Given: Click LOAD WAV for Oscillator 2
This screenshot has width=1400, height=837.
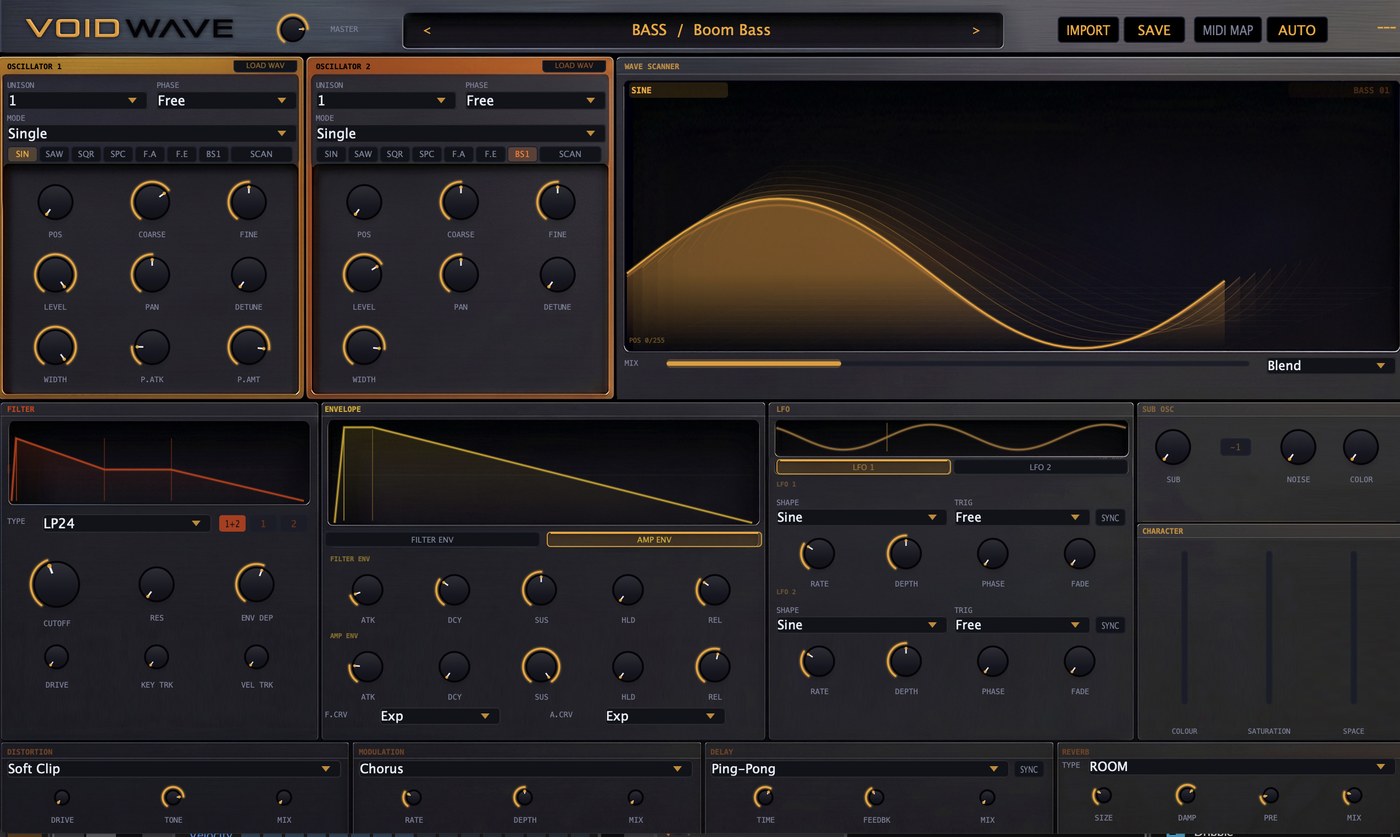Looking at the screenshot, I should (x=574, y=66).
